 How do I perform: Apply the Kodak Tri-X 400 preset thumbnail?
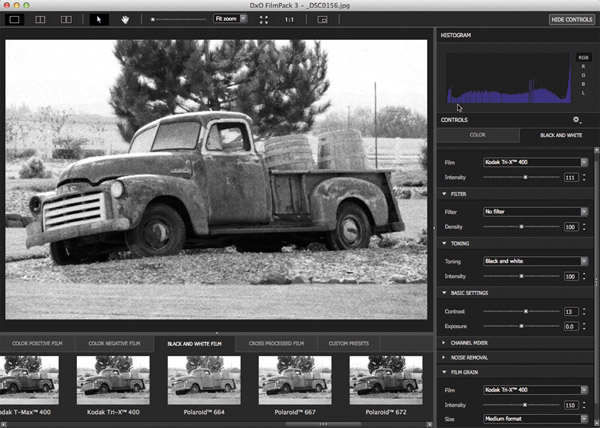(113, 380)
